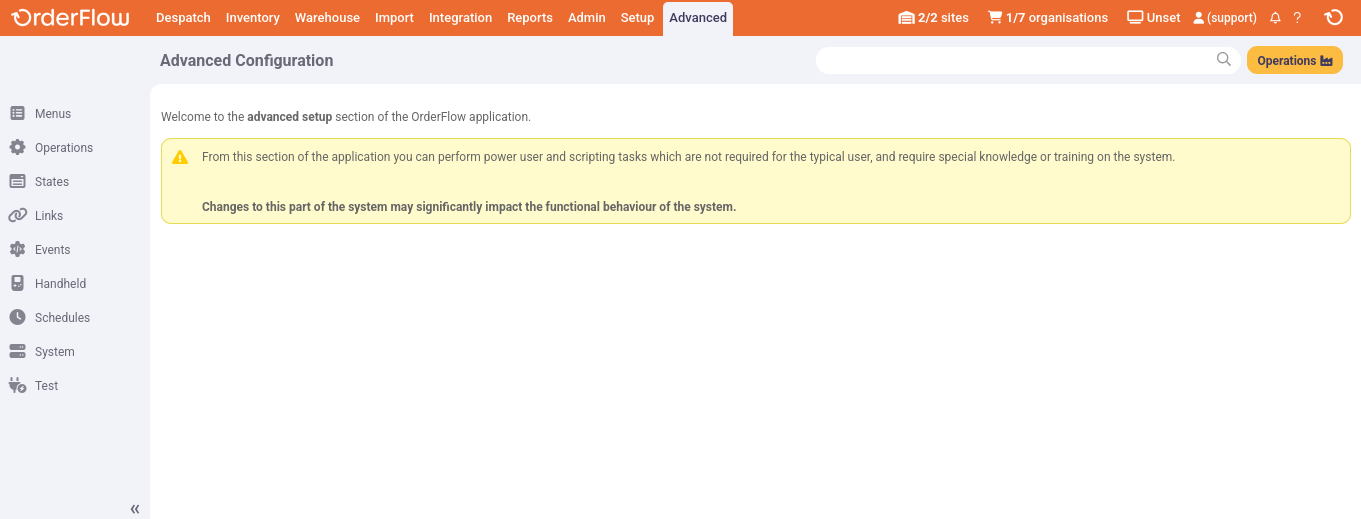Click the Menus list icon in sidebar
Viewport: 1361px width, 519px height.
[x=17, y=114]
